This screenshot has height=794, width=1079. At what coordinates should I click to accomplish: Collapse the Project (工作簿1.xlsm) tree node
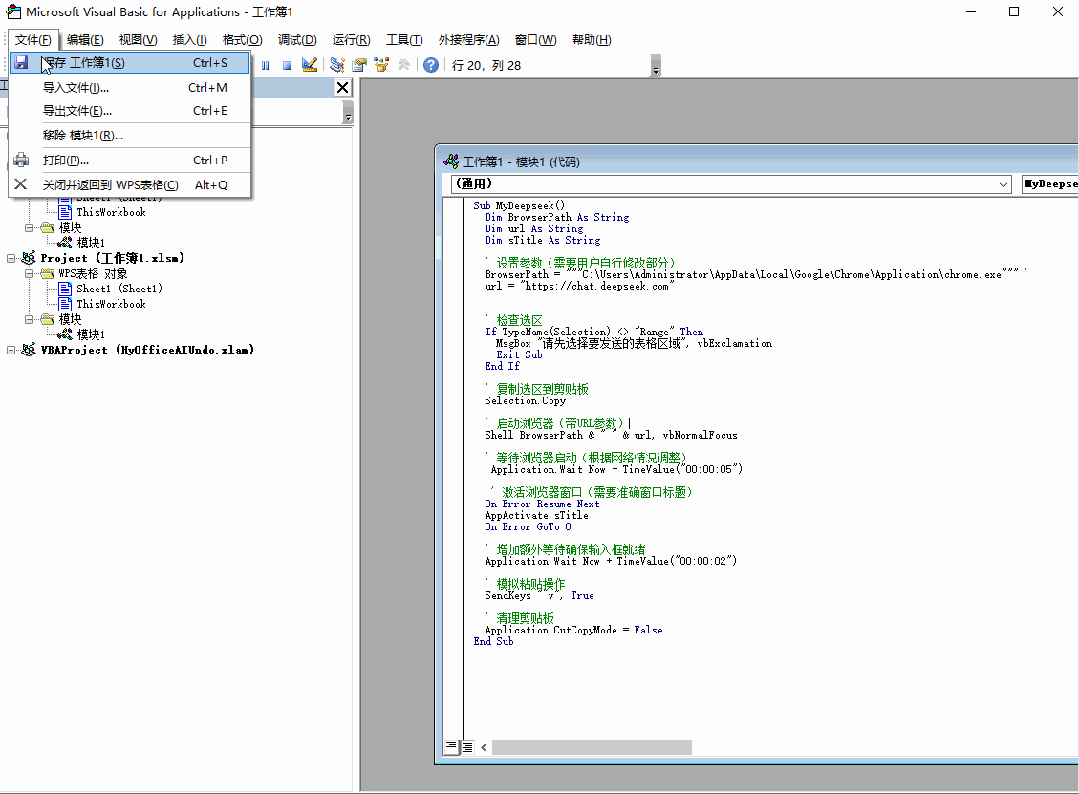click(x=11, y=258)
